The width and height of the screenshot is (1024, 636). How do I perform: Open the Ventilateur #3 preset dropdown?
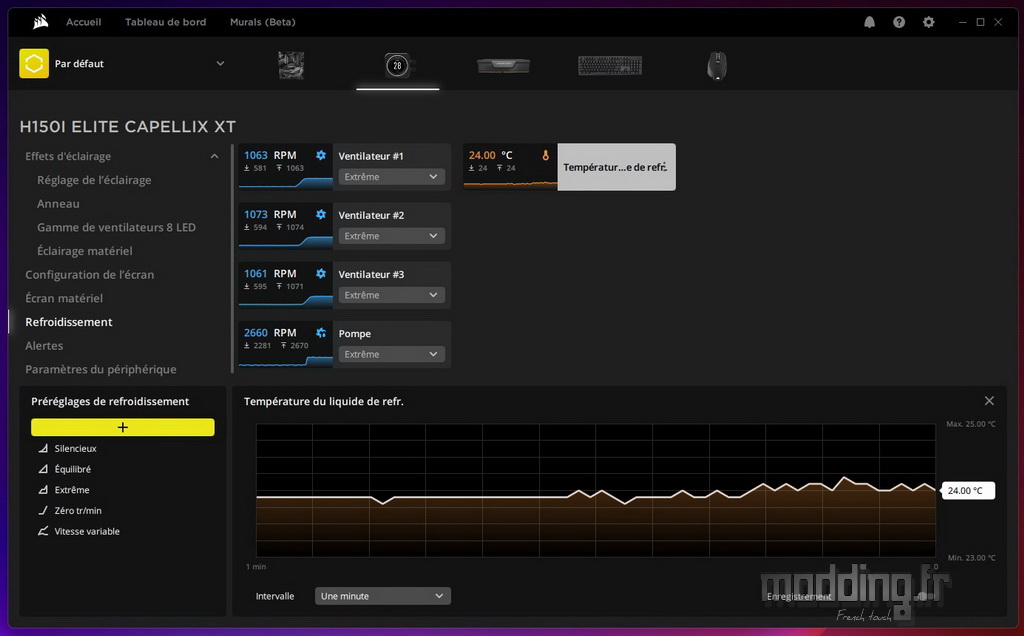(x=391, y=295)
